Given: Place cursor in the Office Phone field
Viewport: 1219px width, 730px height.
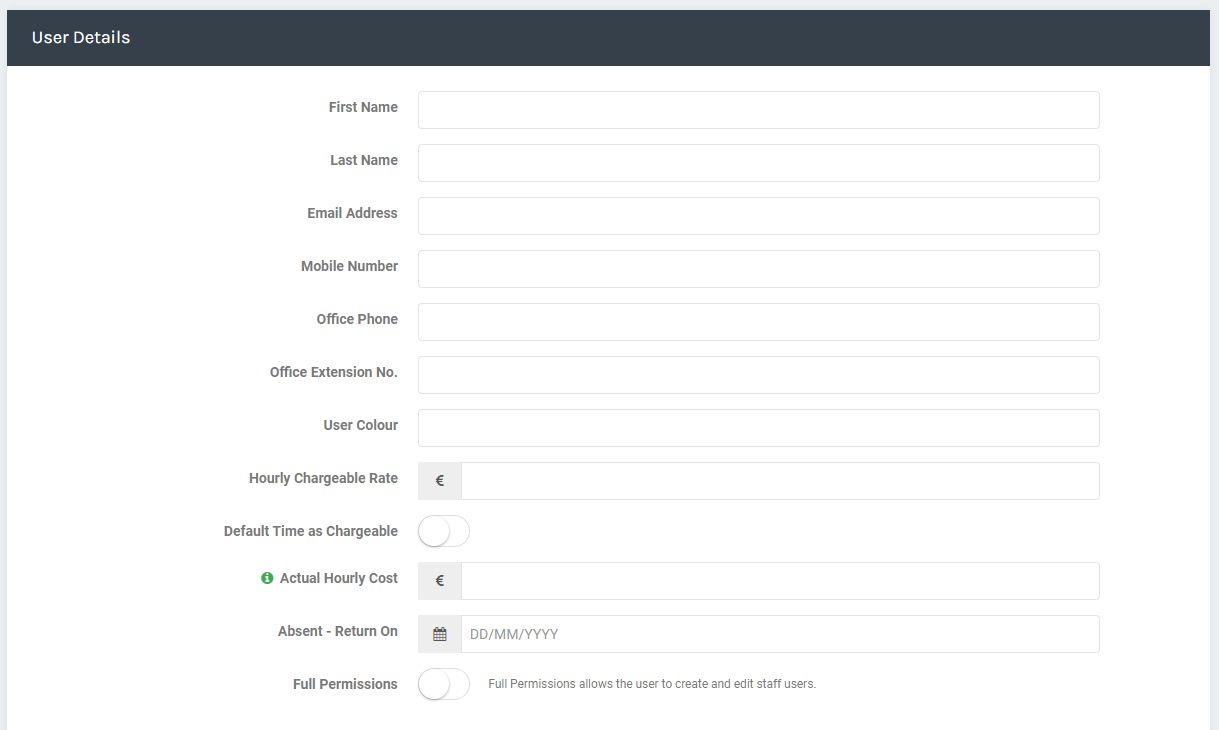Looking at the screenshot, I should point(759,322).
